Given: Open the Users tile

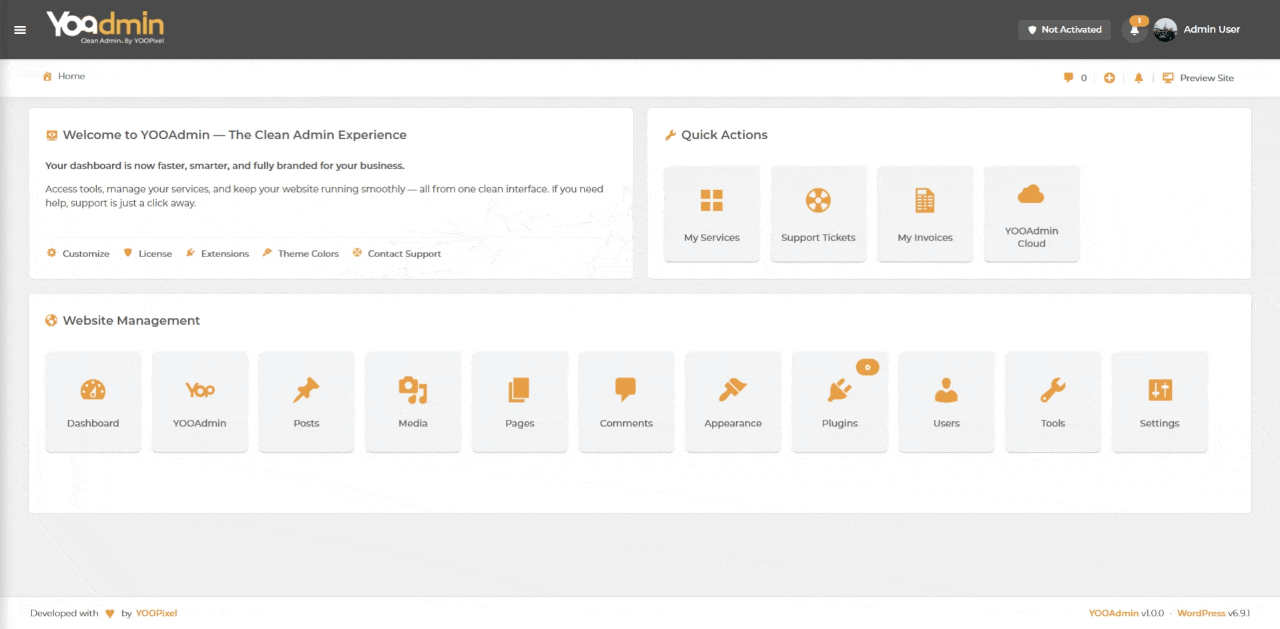Looking at the screenshot, I should point(946,401).
